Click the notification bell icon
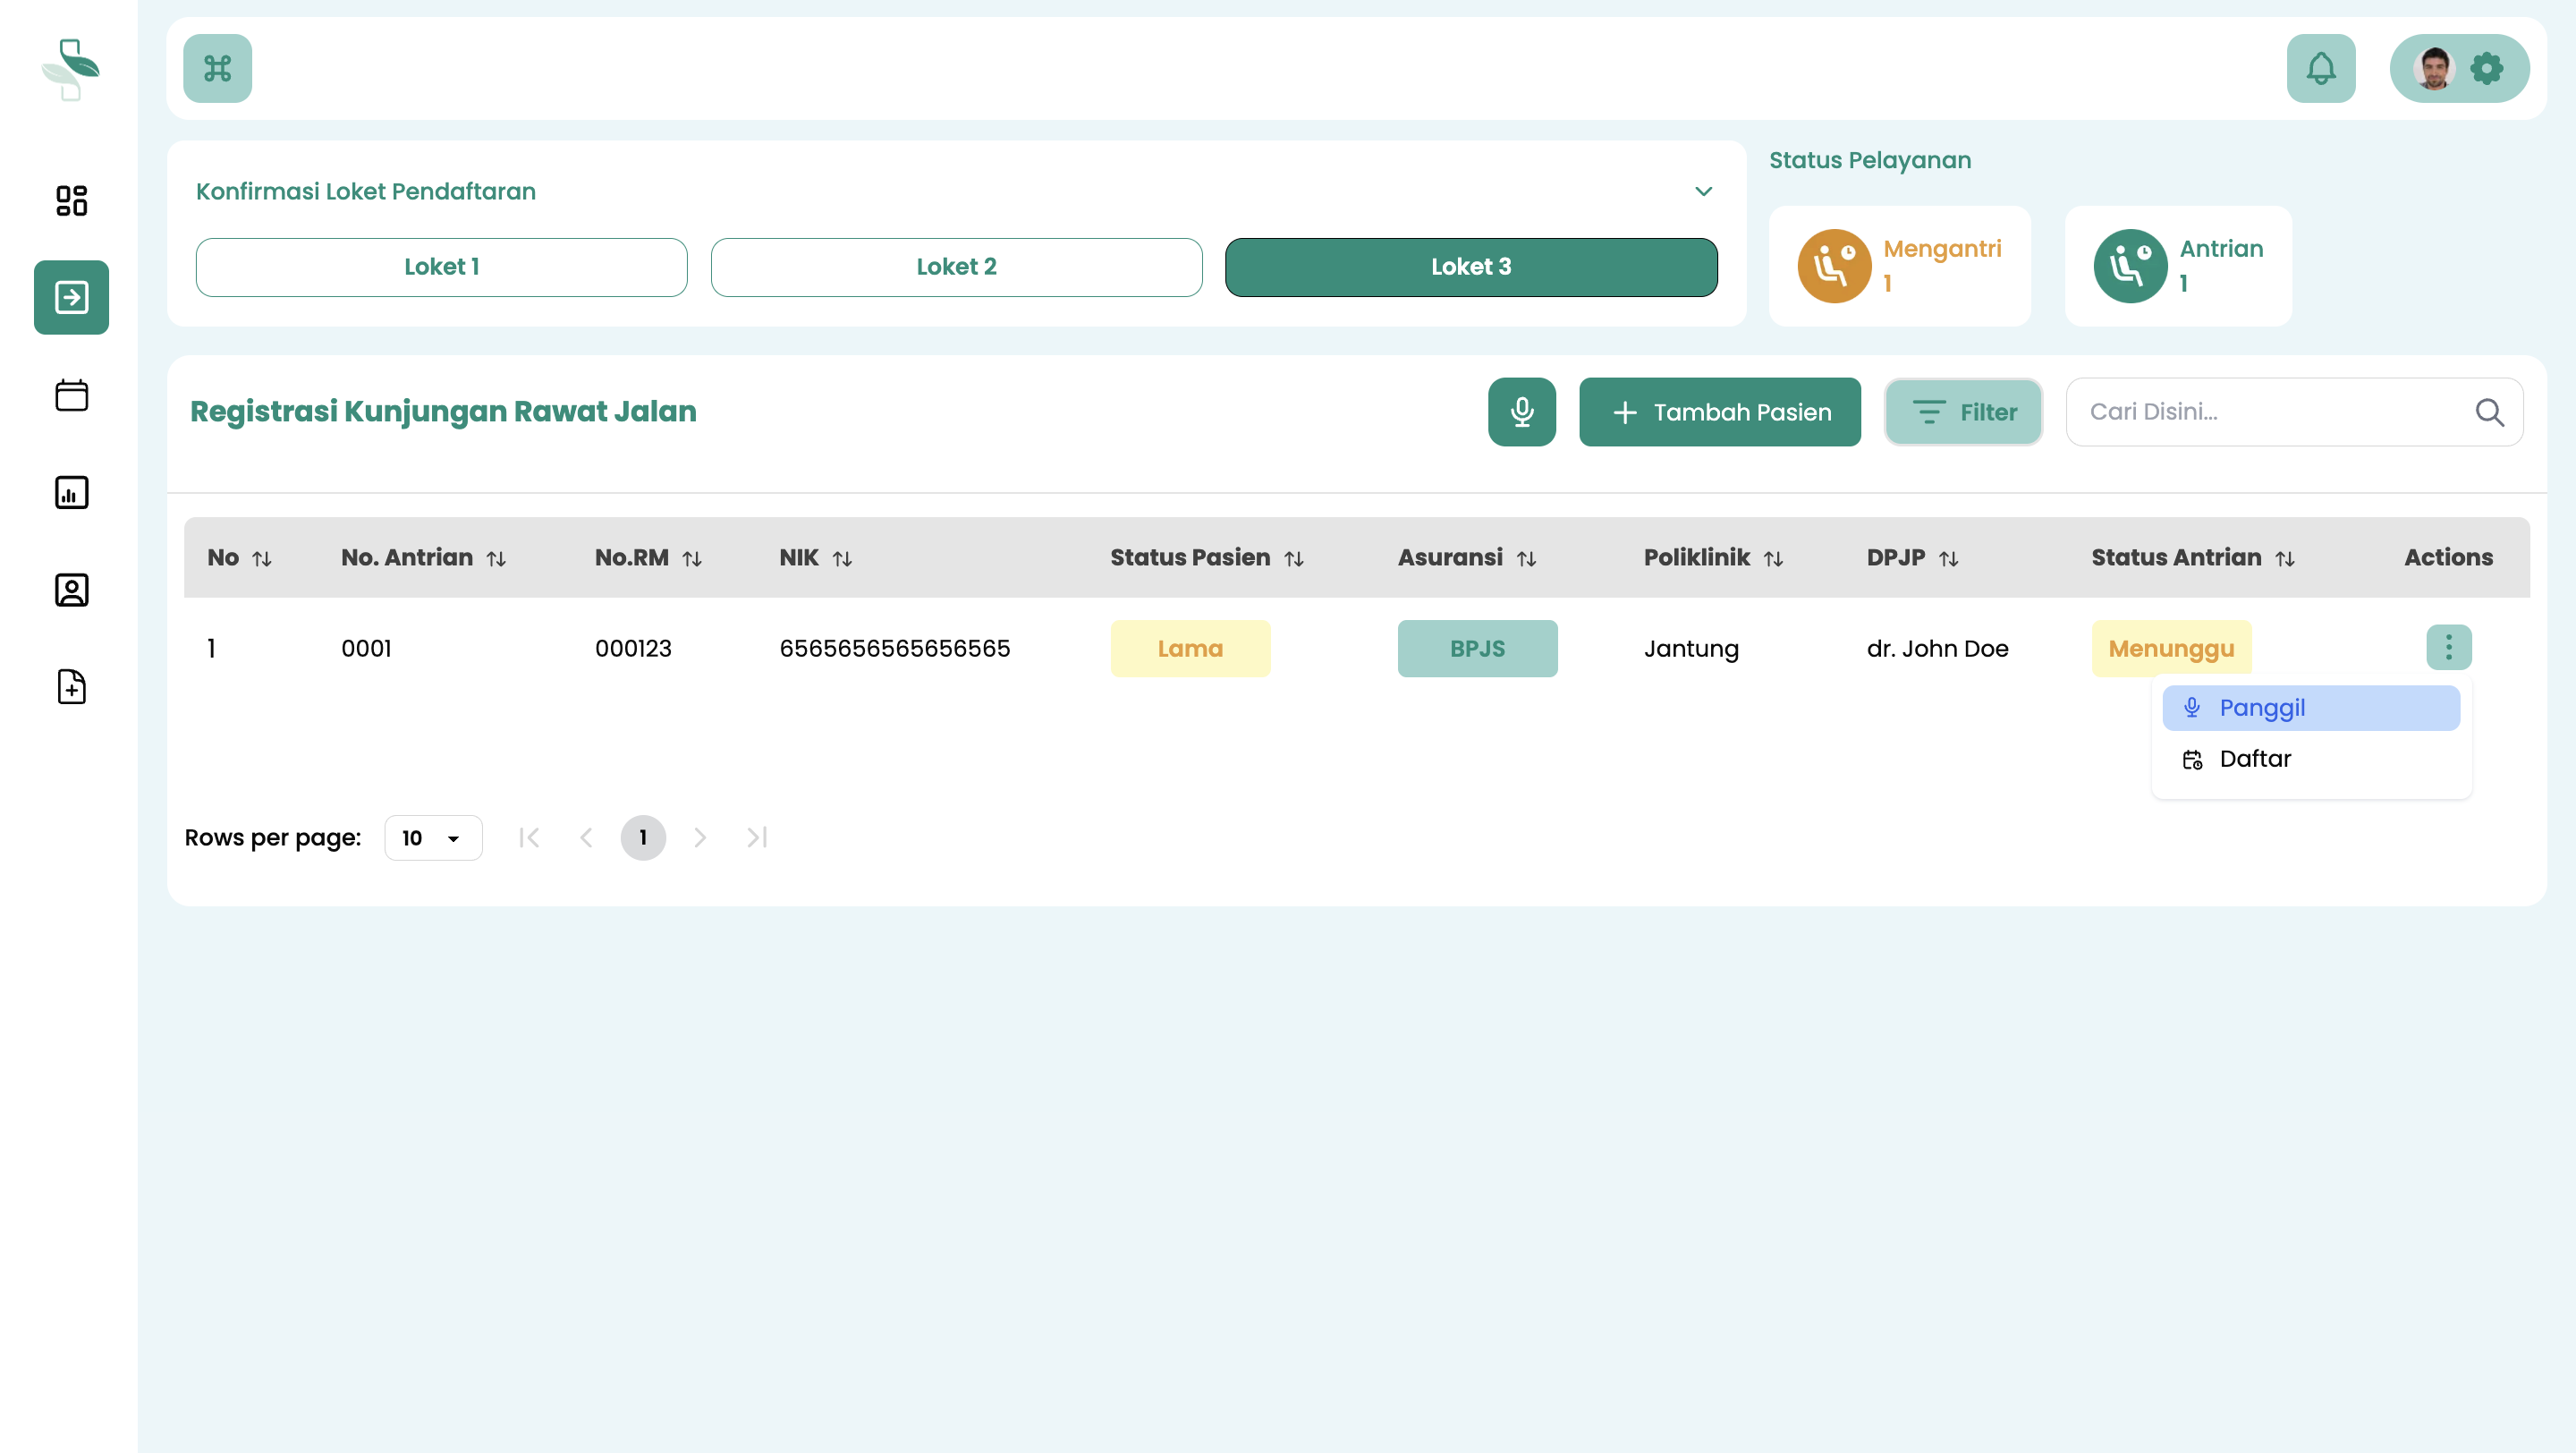 coord(2320,68)
